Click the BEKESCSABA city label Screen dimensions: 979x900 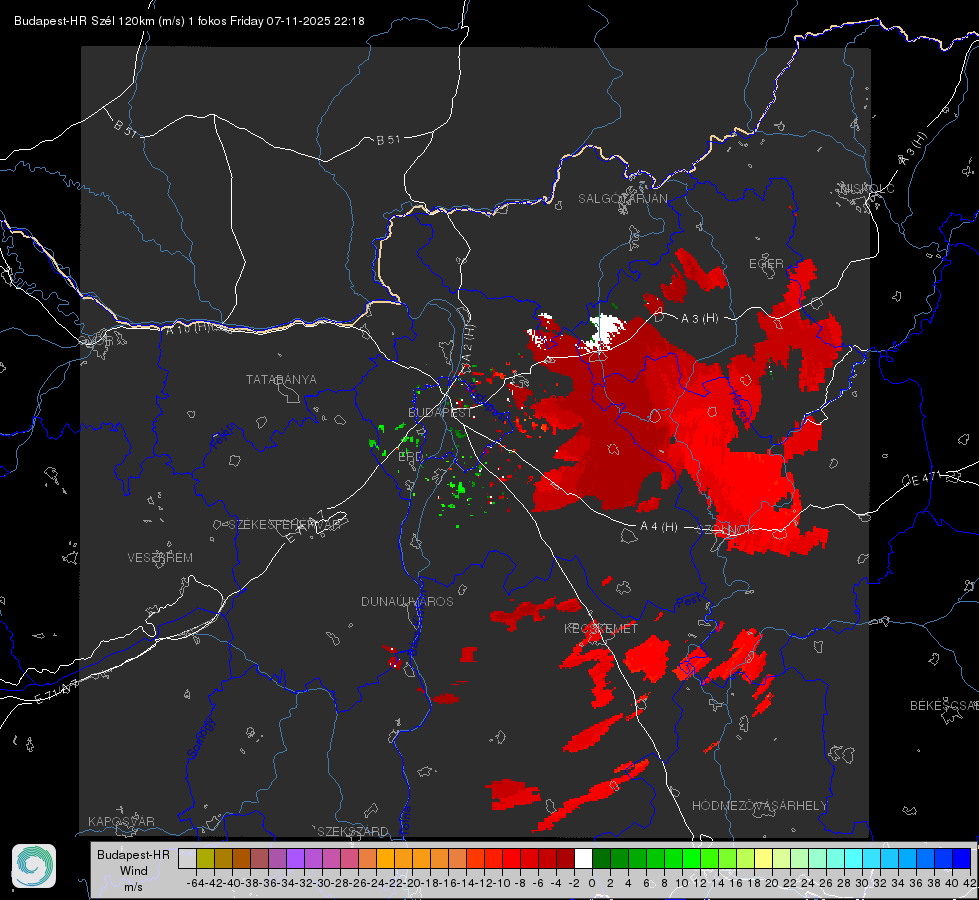pyautogui.click(x=944, y=706)
